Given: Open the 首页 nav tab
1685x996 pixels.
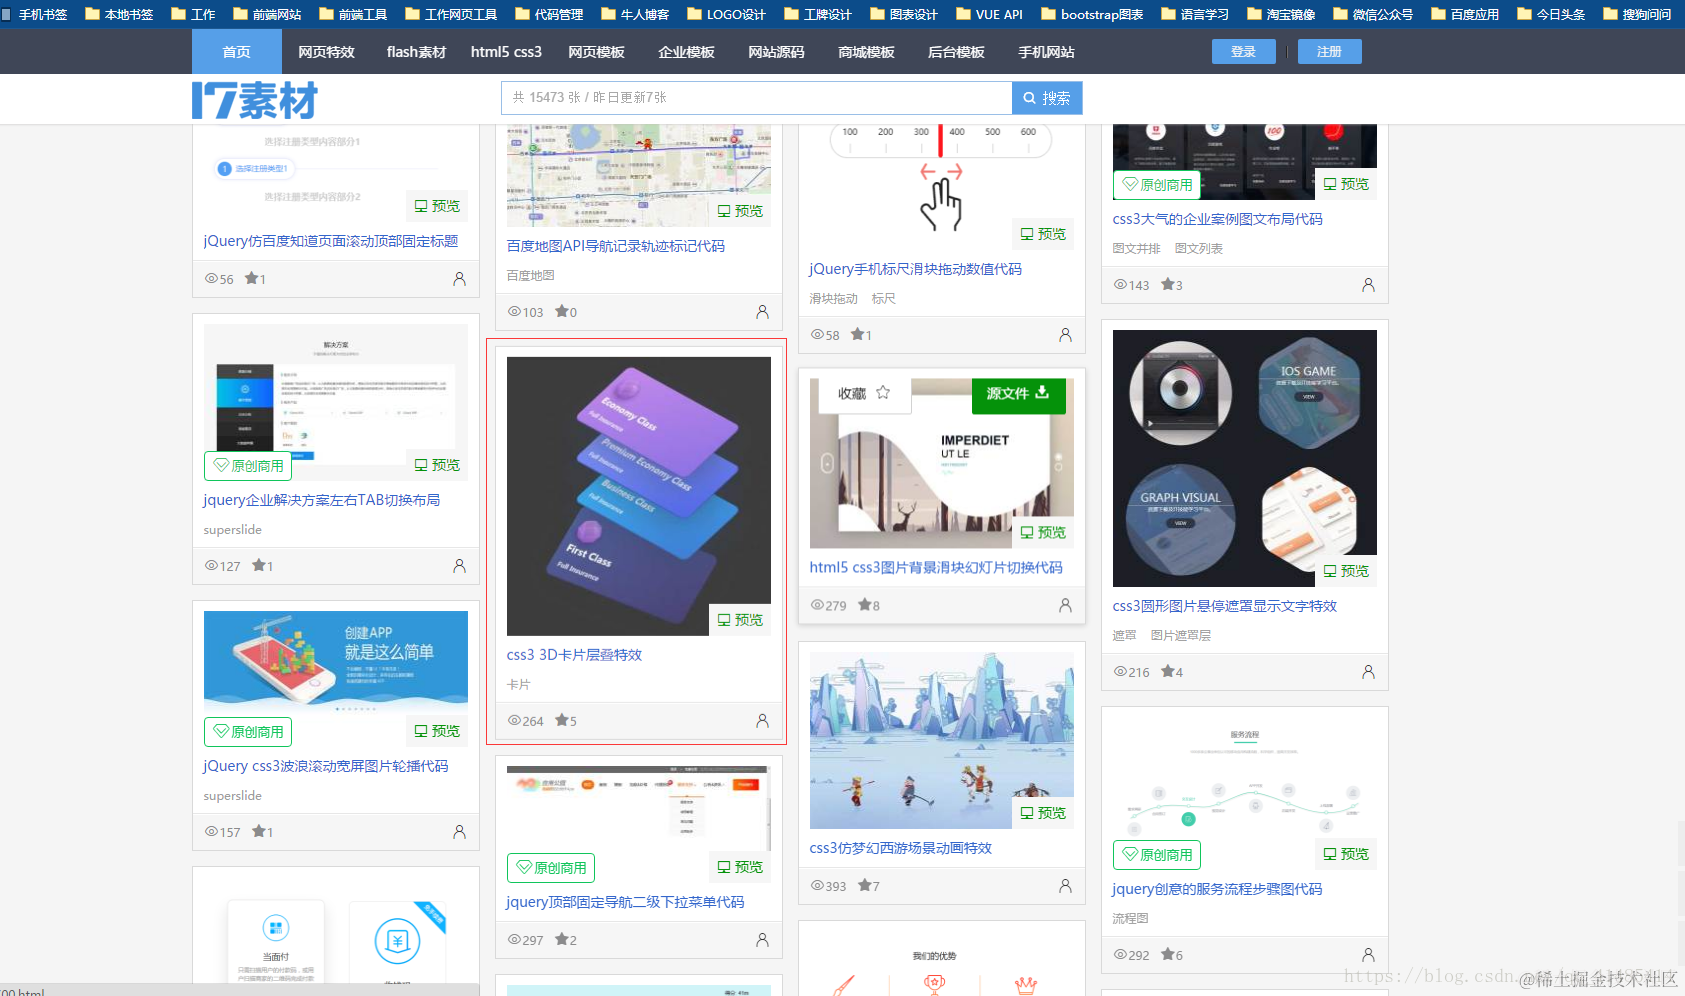Looking at the screenshot, I should point(236,52).
